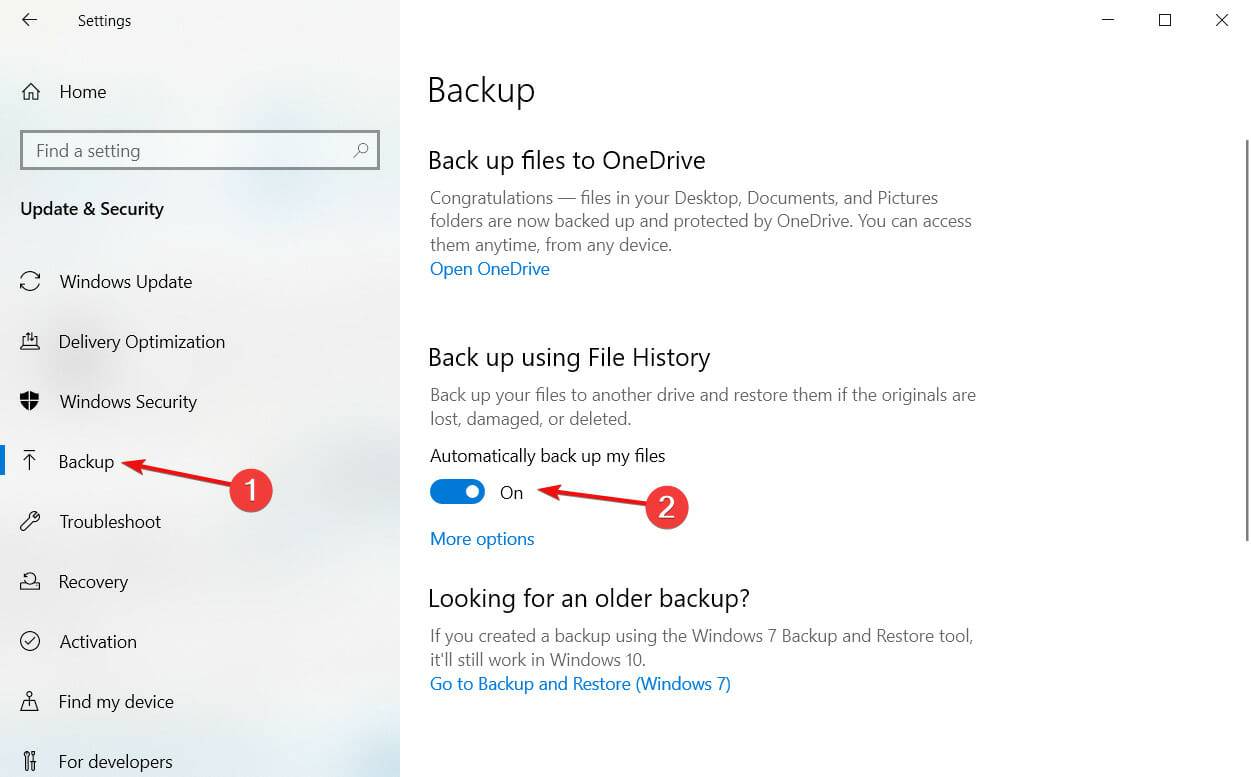Click More options under File History
Image resolution: width=1251 pixels, height=777 pixels.
[x=482, y=538]
